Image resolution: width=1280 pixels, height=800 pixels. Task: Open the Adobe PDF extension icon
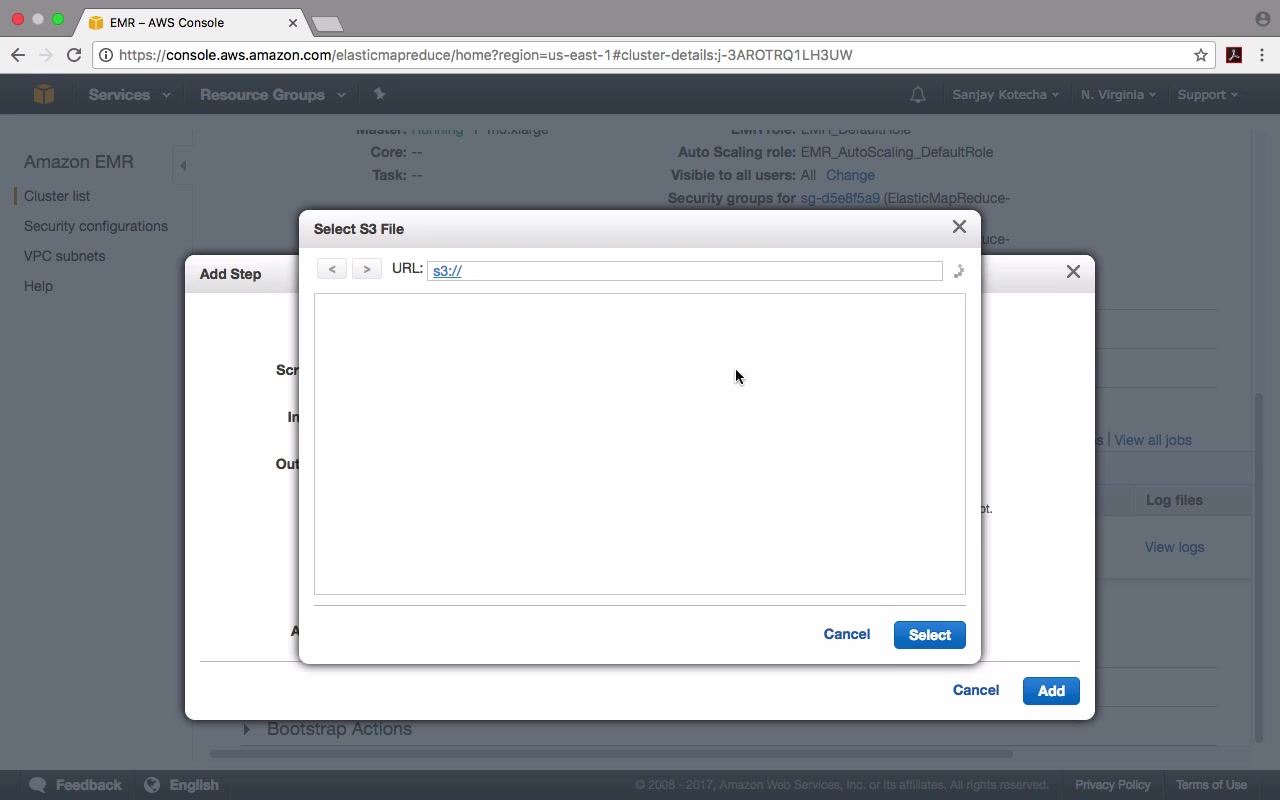(1234, 55)
